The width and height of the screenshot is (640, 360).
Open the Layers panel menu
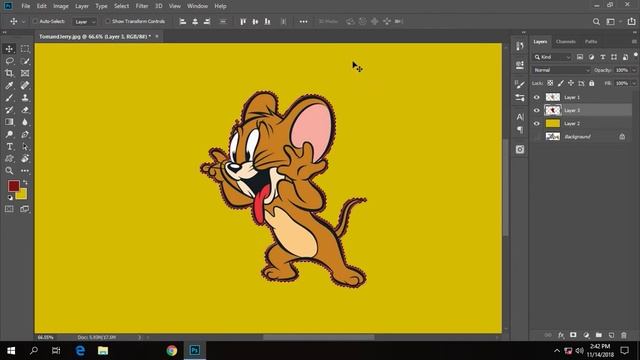pyautogui.click(x=634, y=42)
